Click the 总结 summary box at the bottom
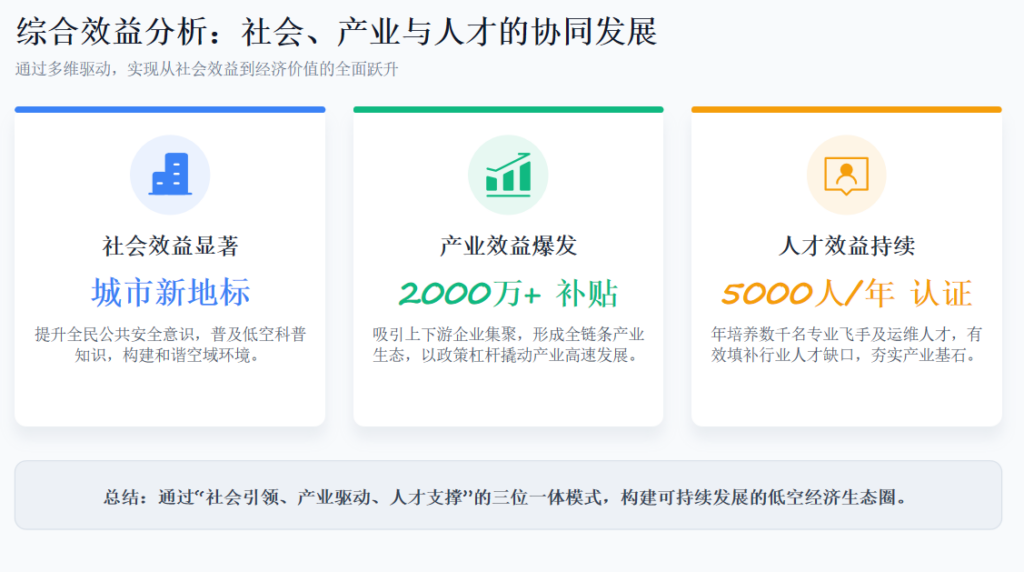This screenshot has height=572, width=1024. click(x=508, y=495)
